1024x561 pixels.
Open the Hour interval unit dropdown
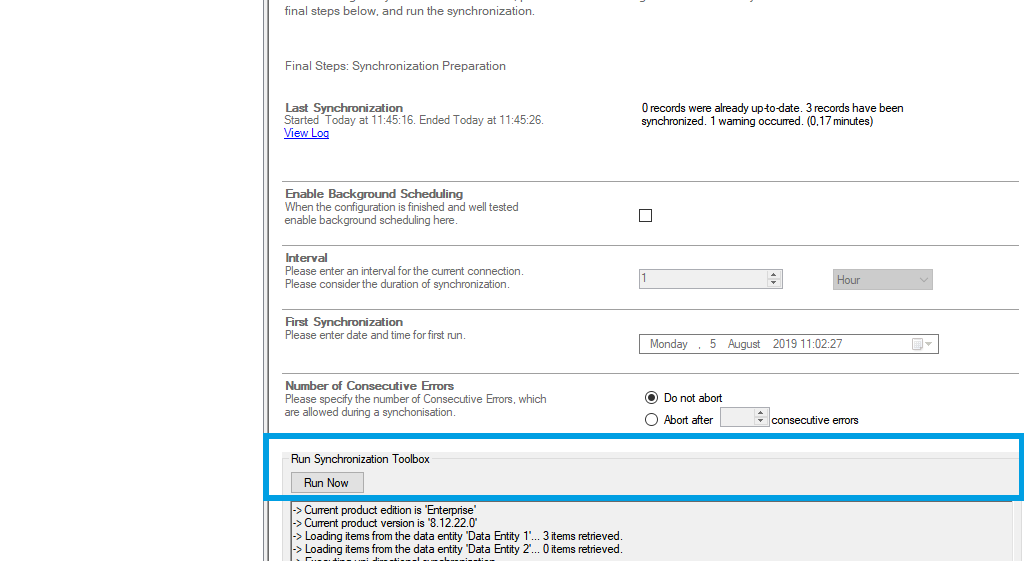pos(883,280)
